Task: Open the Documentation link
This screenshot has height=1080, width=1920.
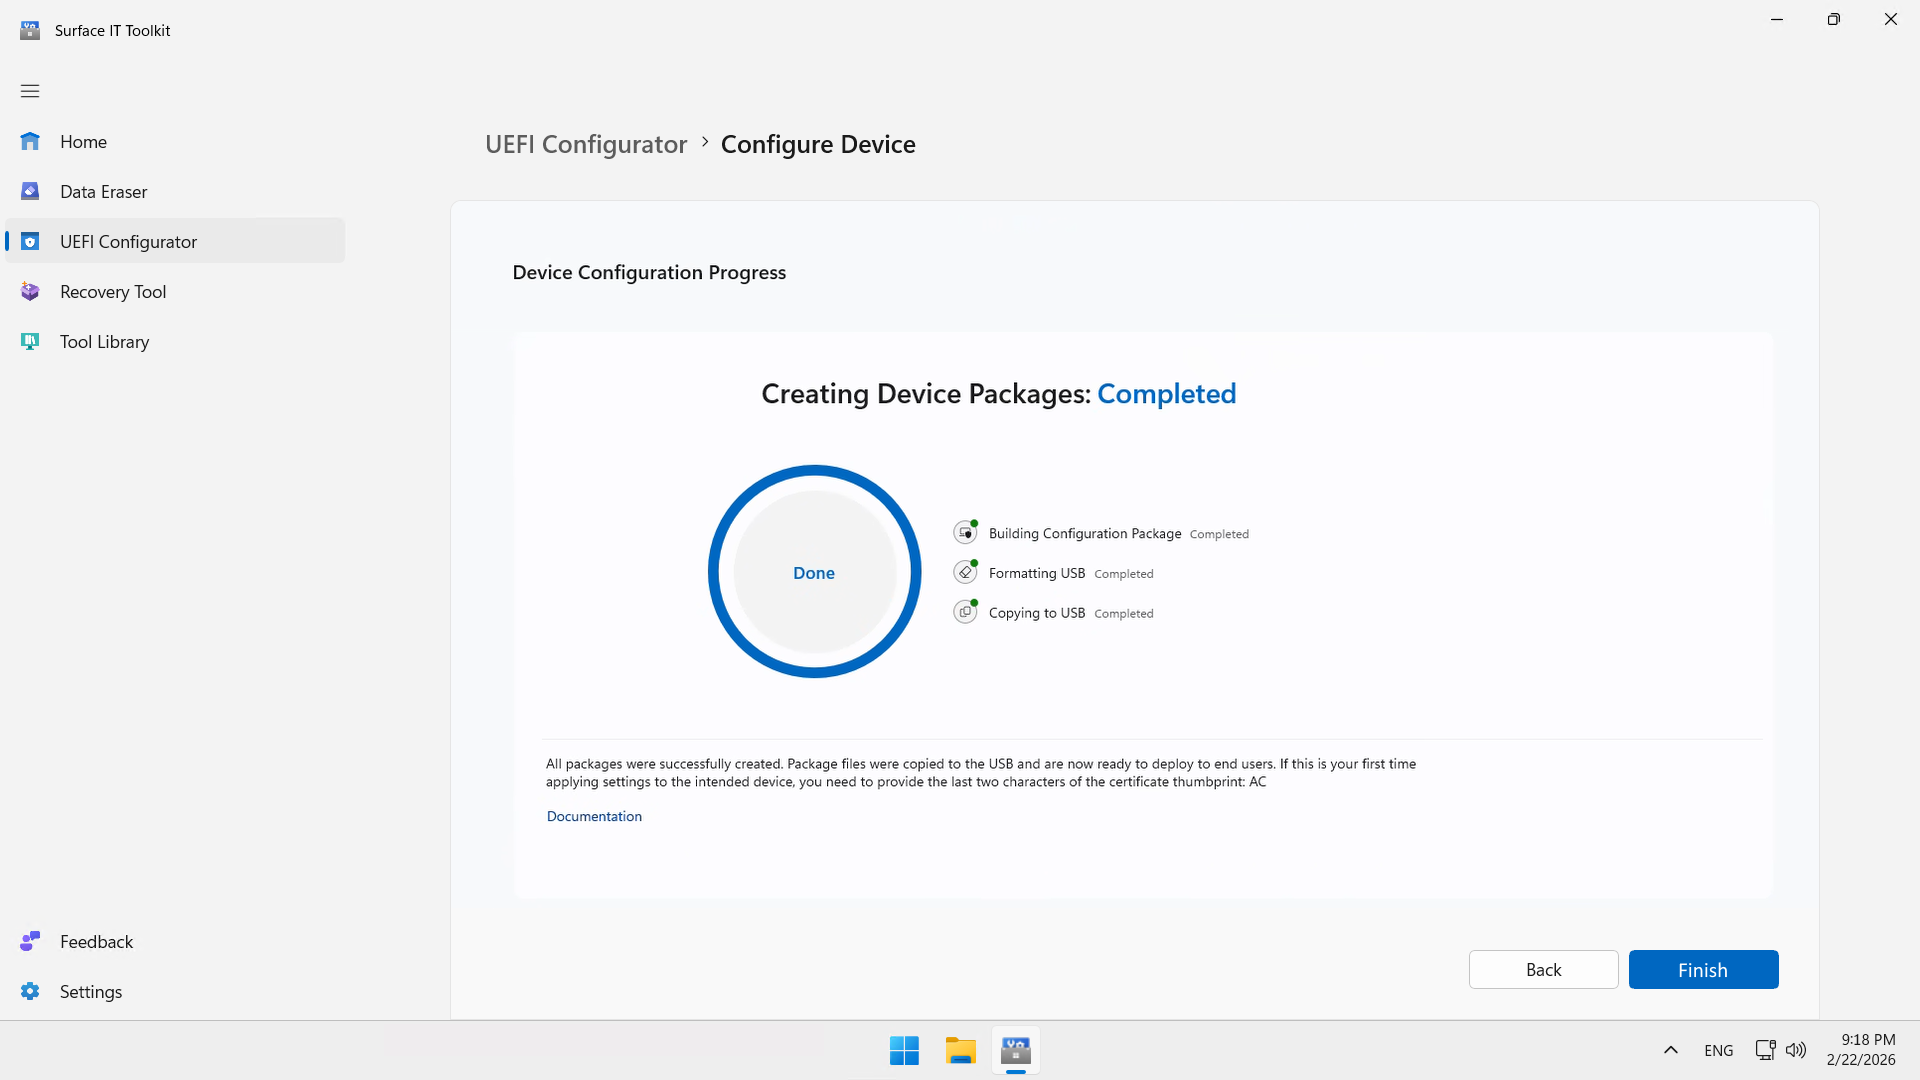Action: 594,817
